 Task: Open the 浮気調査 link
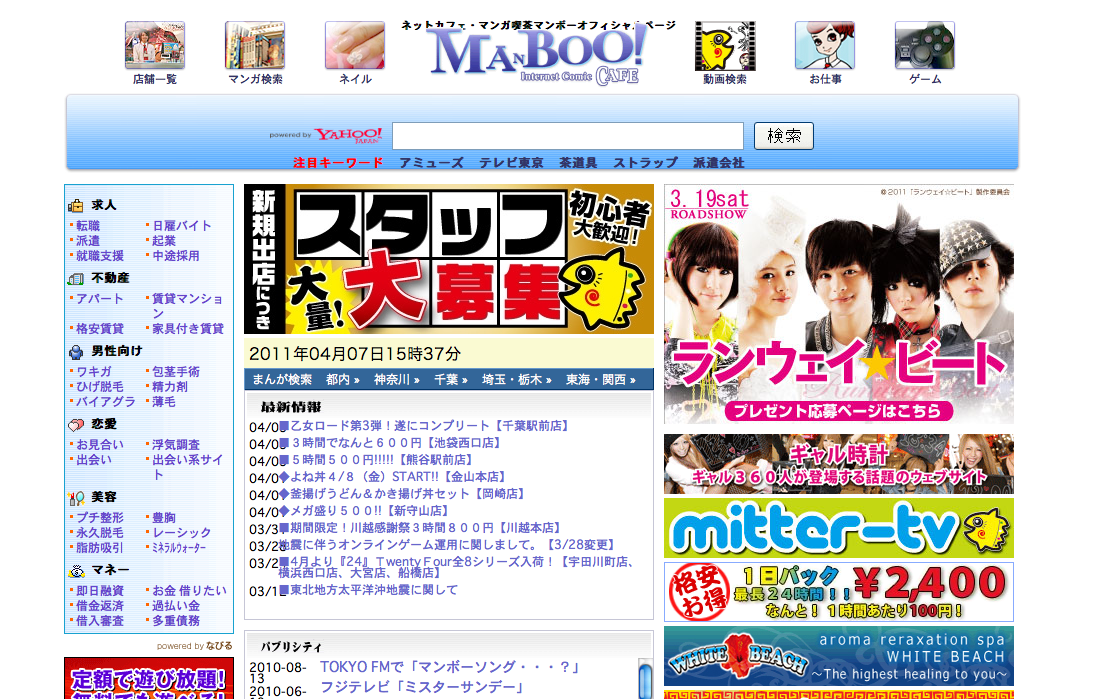click(176, 445)
